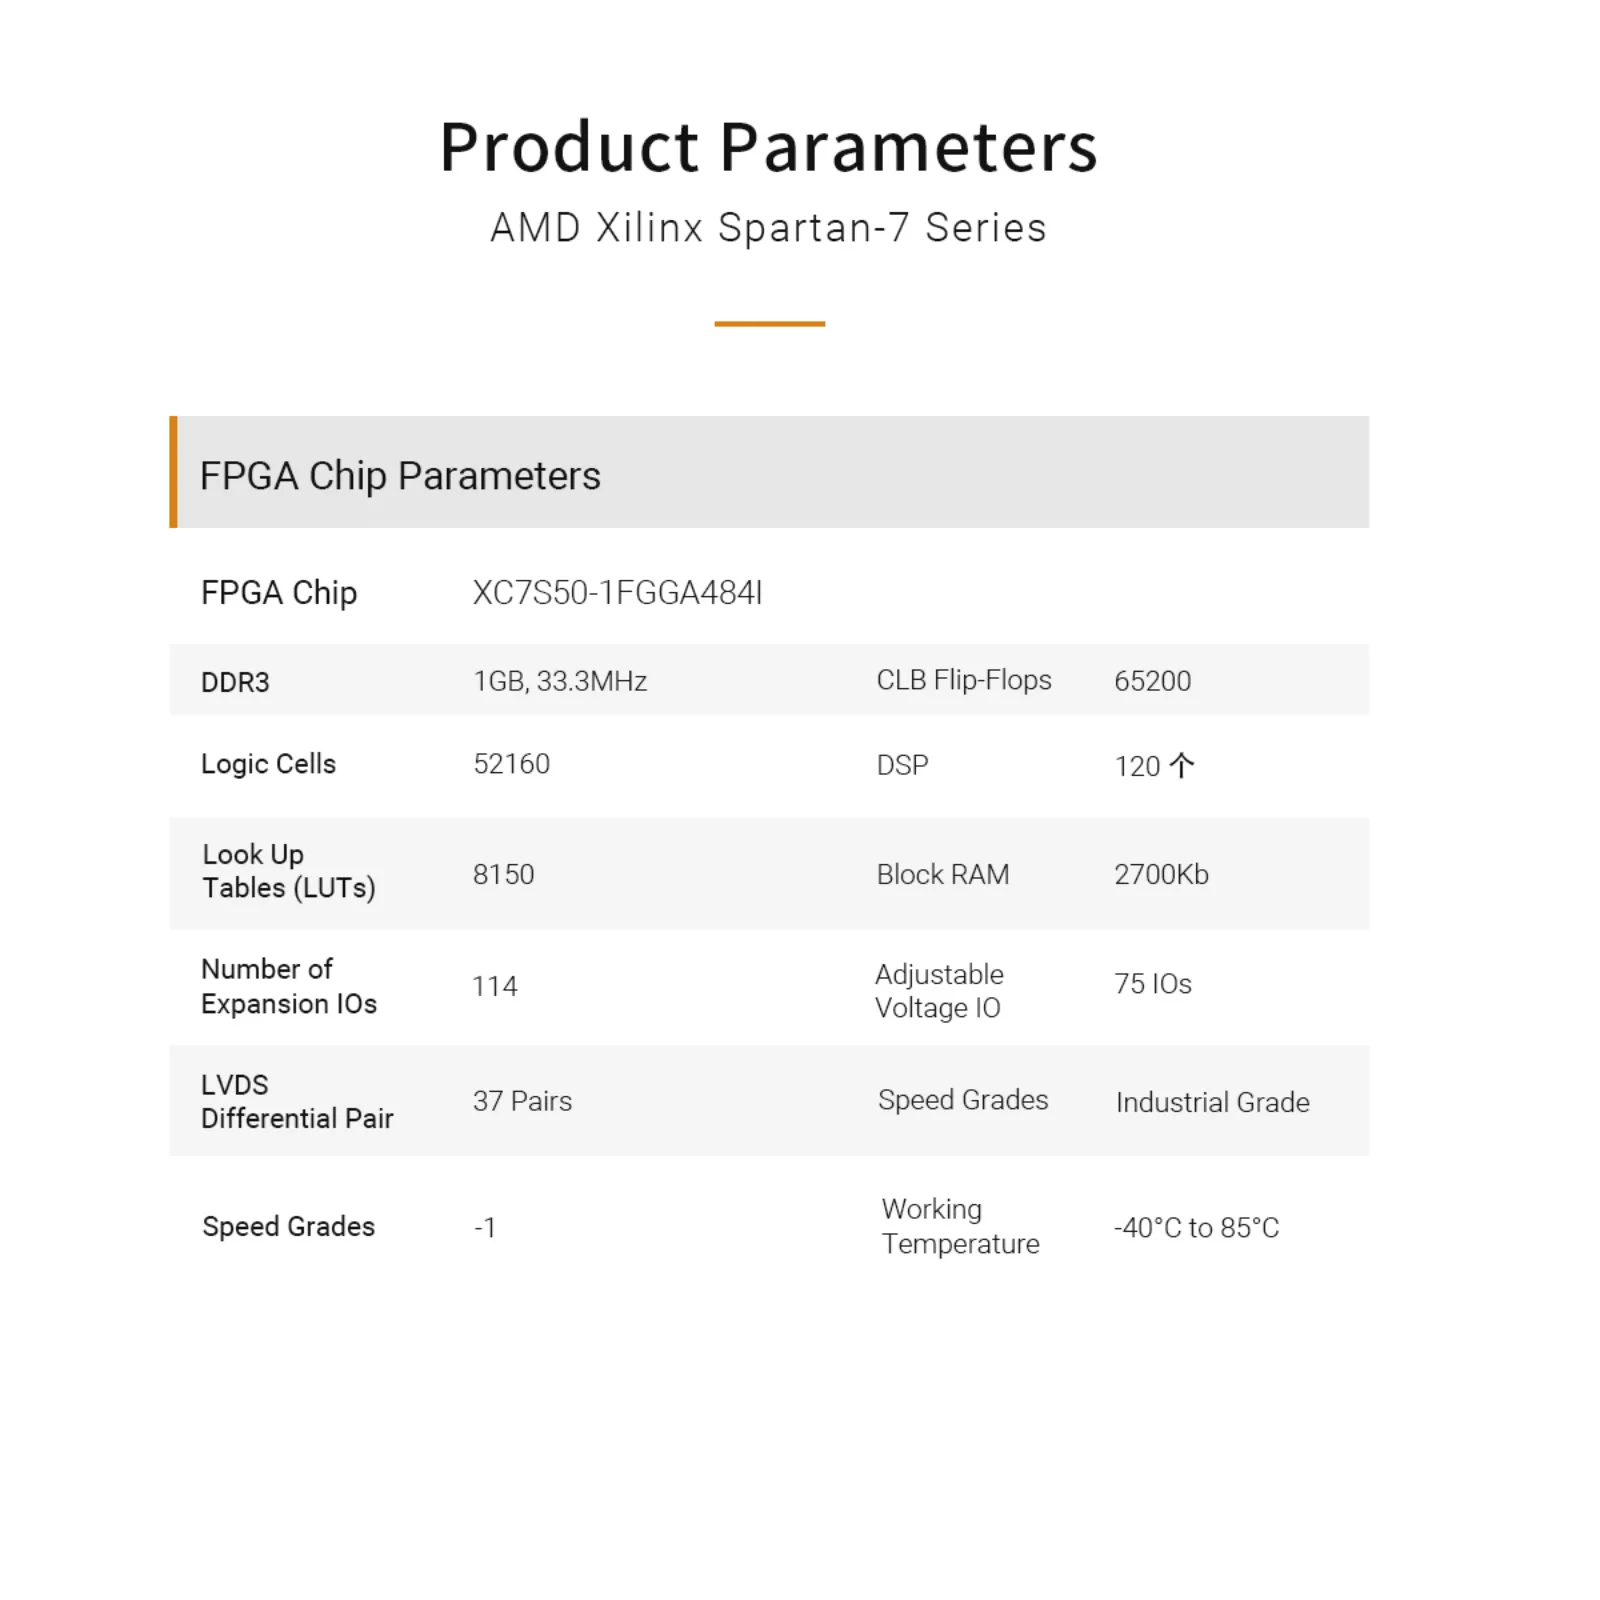Click the upward arrow next to 120
The height and width of the screenshot is (1600, 1600).
click(1181, 766)
